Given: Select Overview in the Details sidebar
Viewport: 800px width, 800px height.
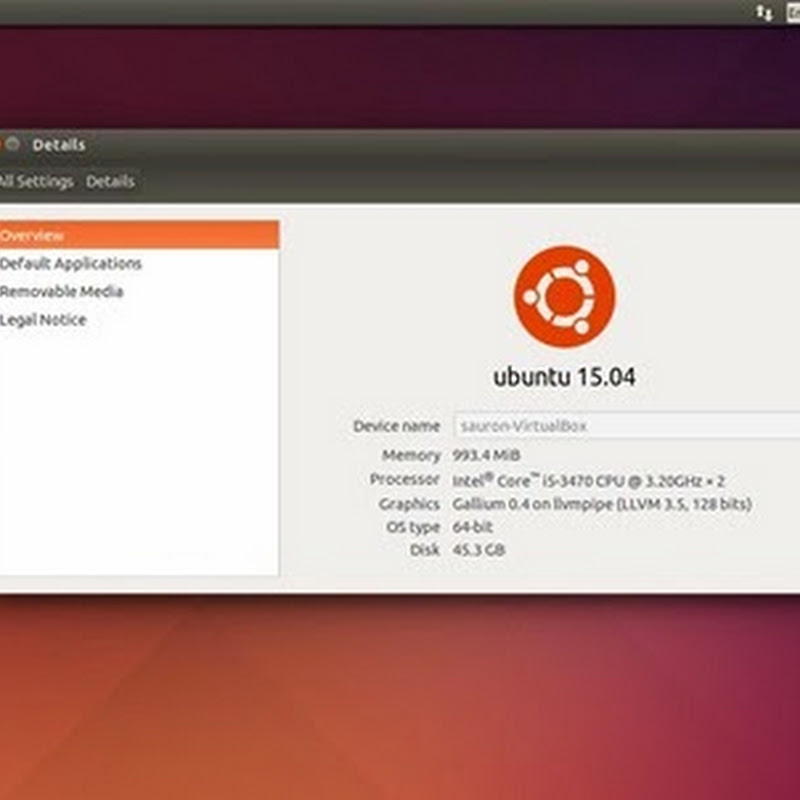Looking at the screenshot, I should tap(139, 235).
